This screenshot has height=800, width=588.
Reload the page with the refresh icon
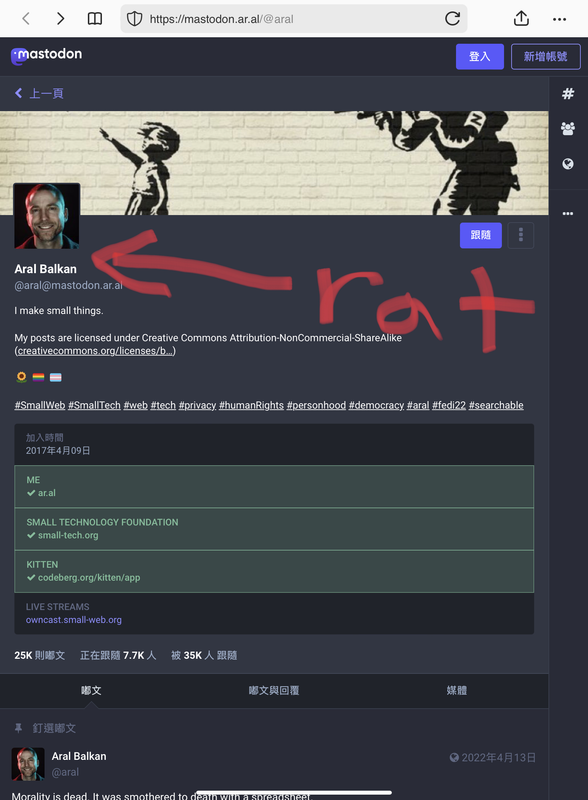click(452, 19)
